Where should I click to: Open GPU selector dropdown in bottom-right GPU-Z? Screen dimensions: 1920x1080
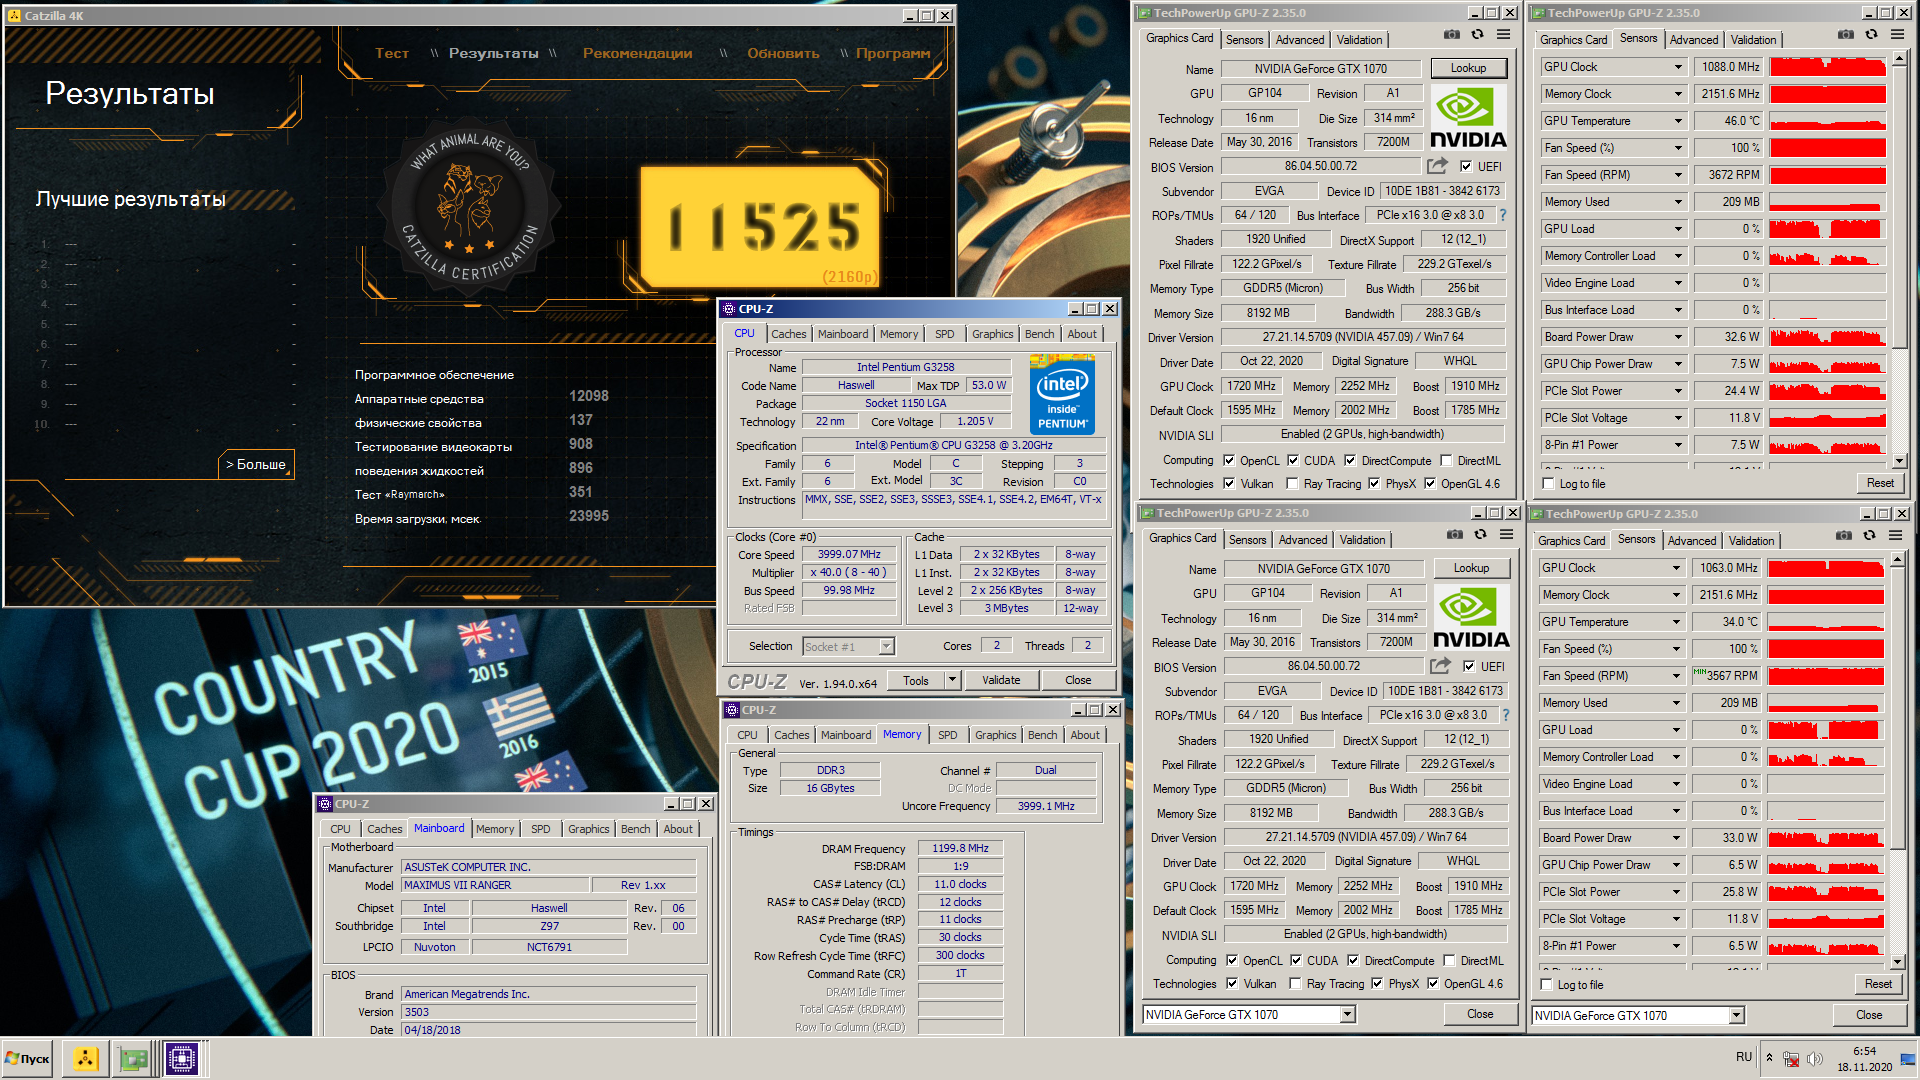(x=1737, y=1016)
